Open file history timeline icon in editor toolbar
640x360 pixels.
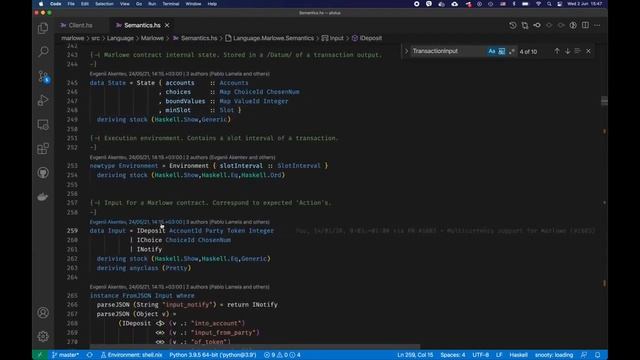point(513,25)
